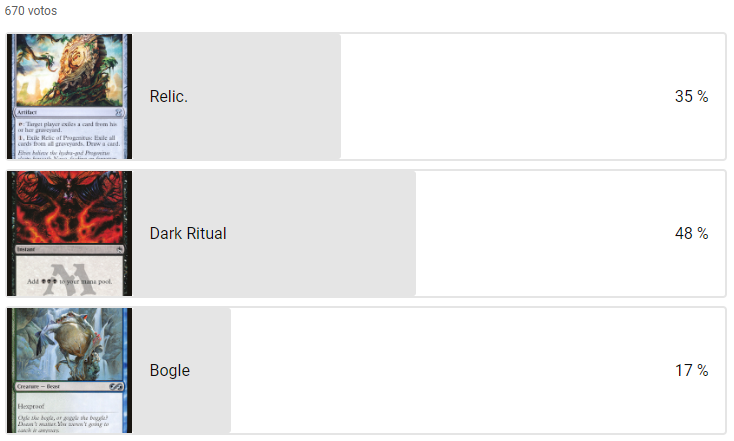Screen dimensions: 734x441
Task: Click the 17 % result value
Action: tap(691, 371)
